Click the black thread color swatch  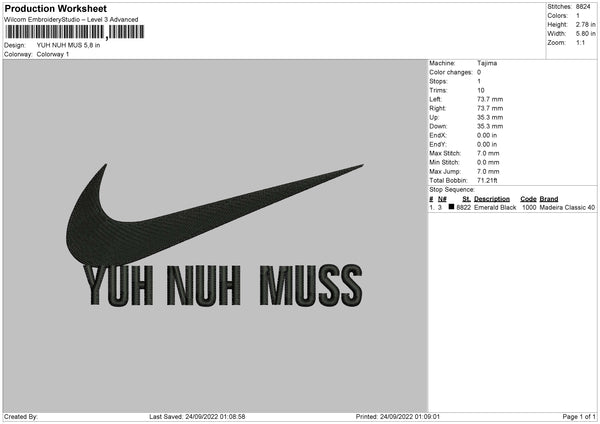[452, 207]
